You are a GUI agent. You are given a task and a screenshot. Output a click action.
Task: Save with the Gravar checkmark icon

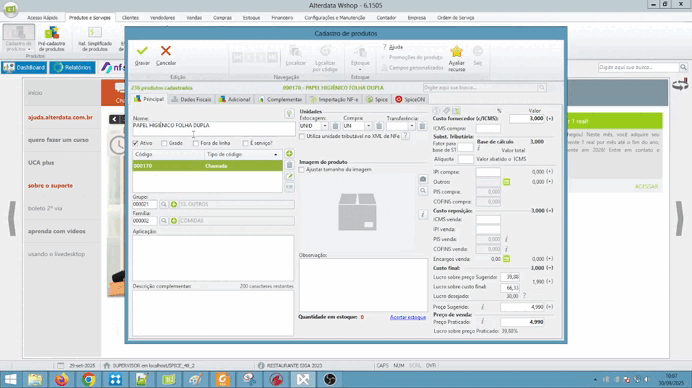(x=142, y=51)
